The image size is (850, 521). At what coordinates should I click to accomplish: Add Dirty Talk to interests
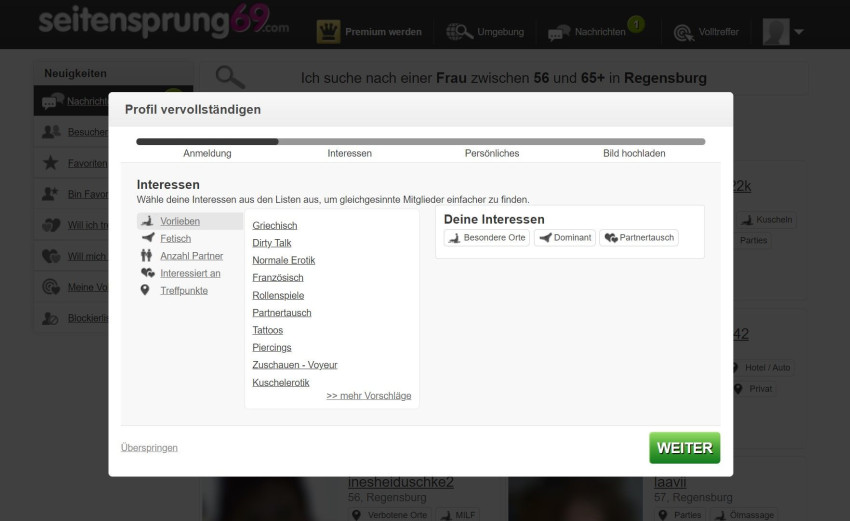[272, 243]
